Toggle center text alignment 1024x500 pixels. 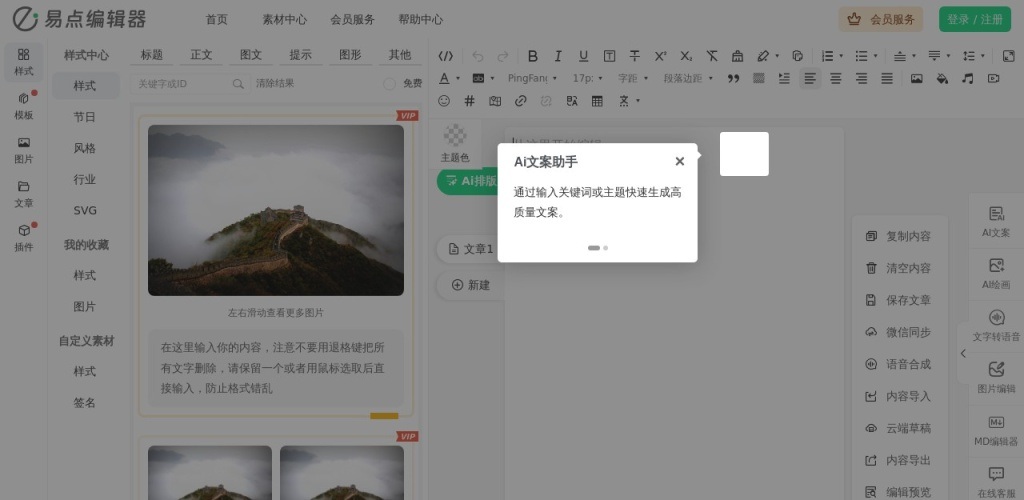[836, 78]
